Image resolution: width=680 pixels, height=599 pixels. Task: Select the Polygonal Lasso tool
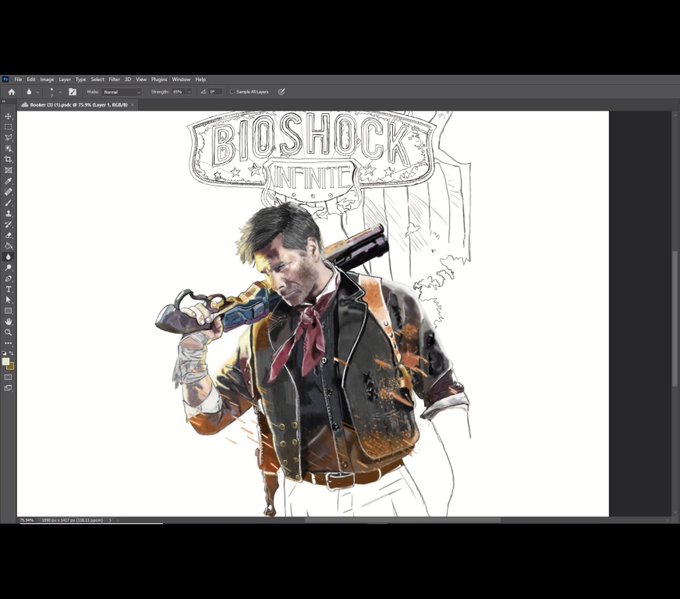pyautogui.click(x=8, y=138)
